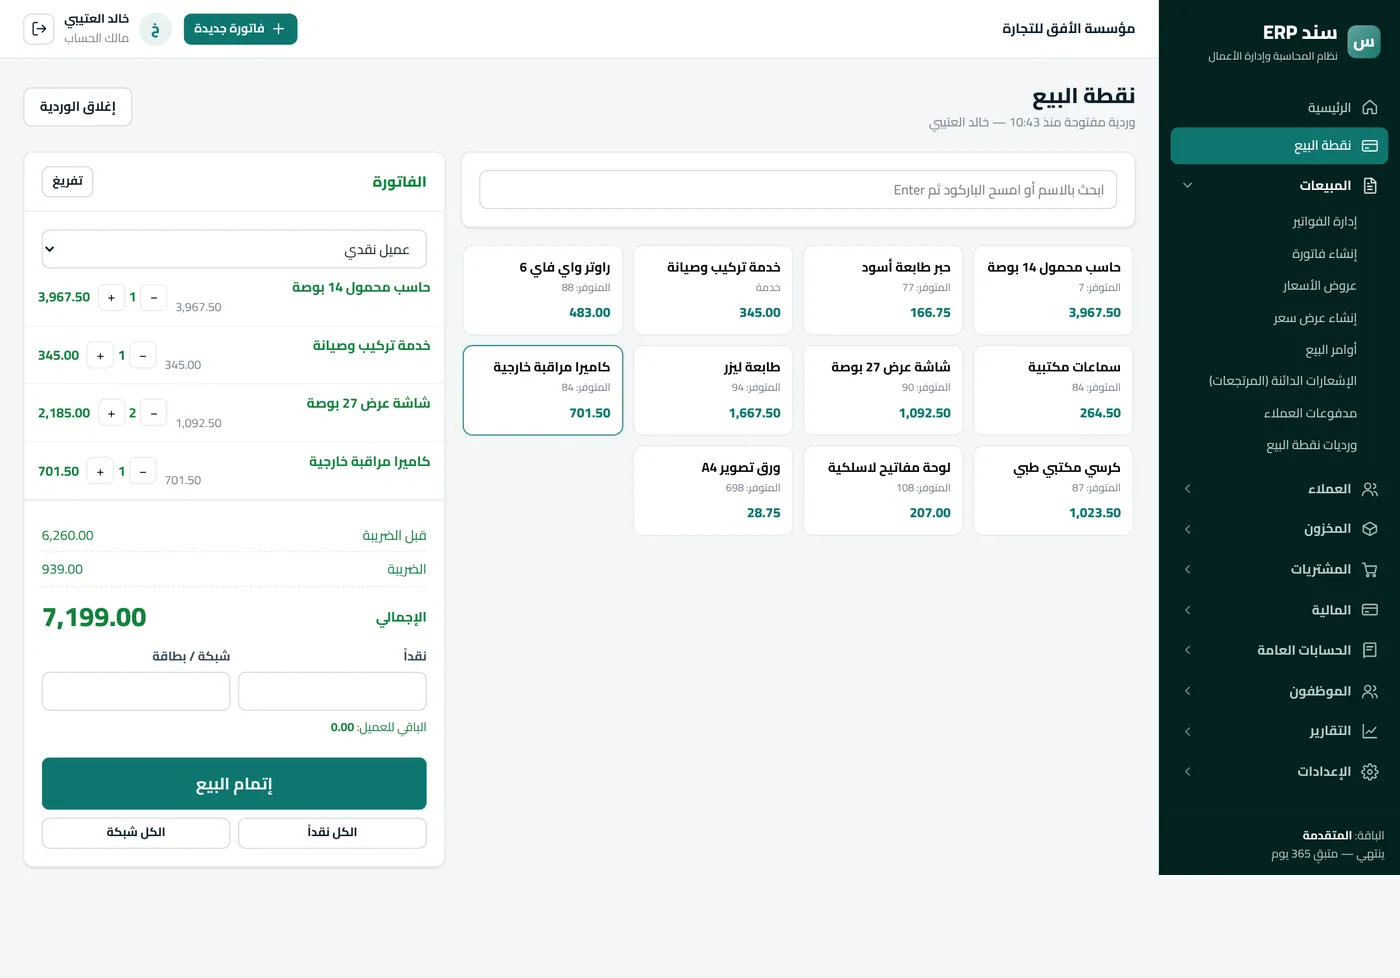
Task: Expand the العملاء sidebar section chevron
Action: [1187, 489]
